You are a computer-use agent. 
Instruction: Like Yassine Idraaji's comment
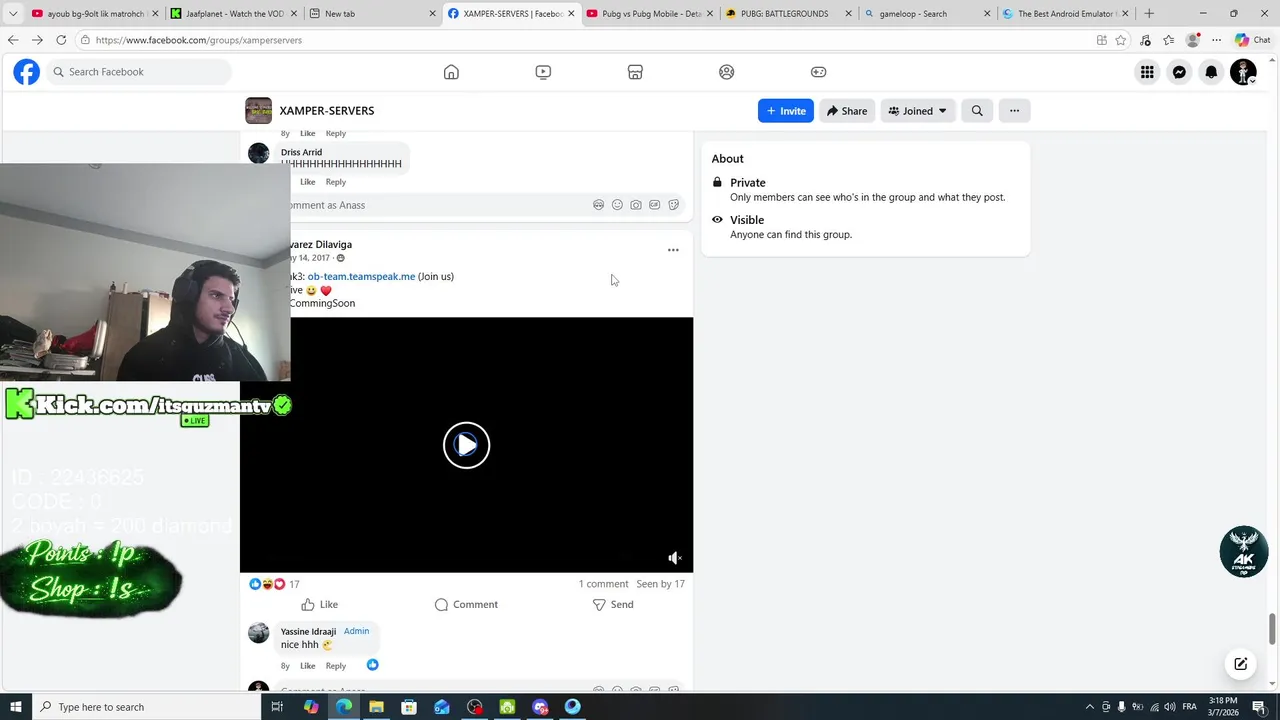[308, 666]
